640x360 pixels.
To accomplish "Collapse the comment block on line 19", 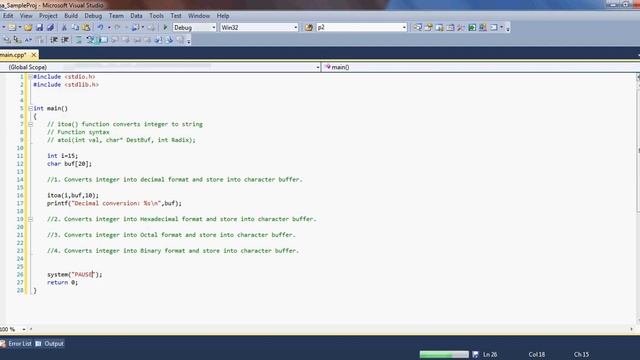I will click(x=30, y=219).
